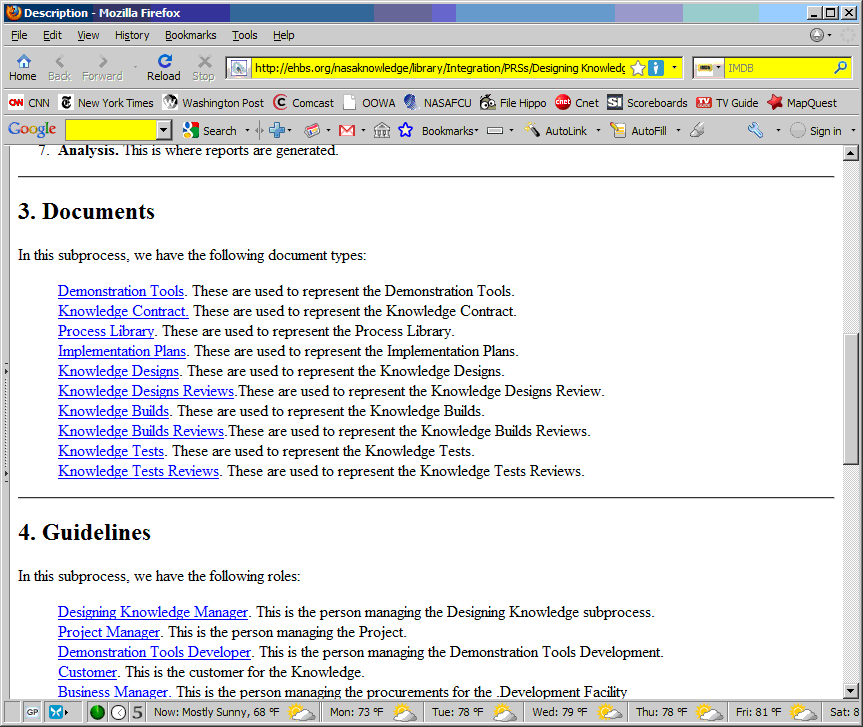Open the Cnet bookmark
This screenshot has height=727, width=863.
577,103
